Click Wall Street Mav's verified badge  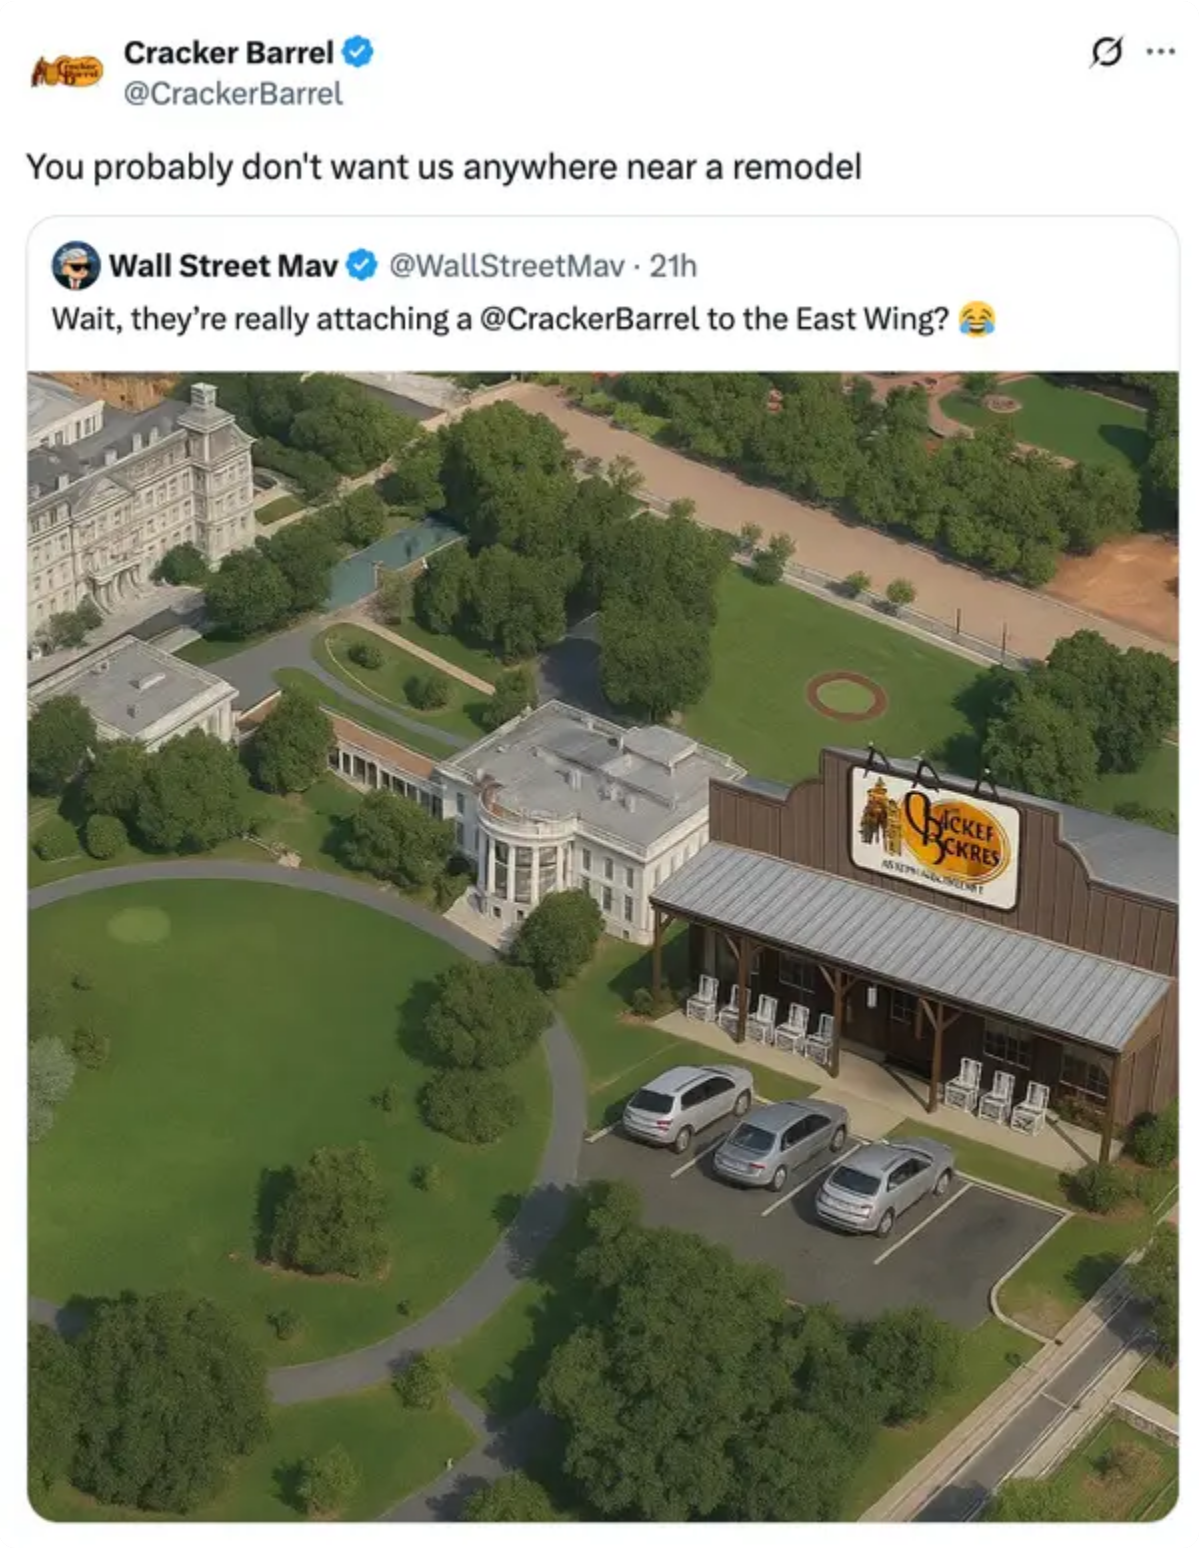pos(361,266)
